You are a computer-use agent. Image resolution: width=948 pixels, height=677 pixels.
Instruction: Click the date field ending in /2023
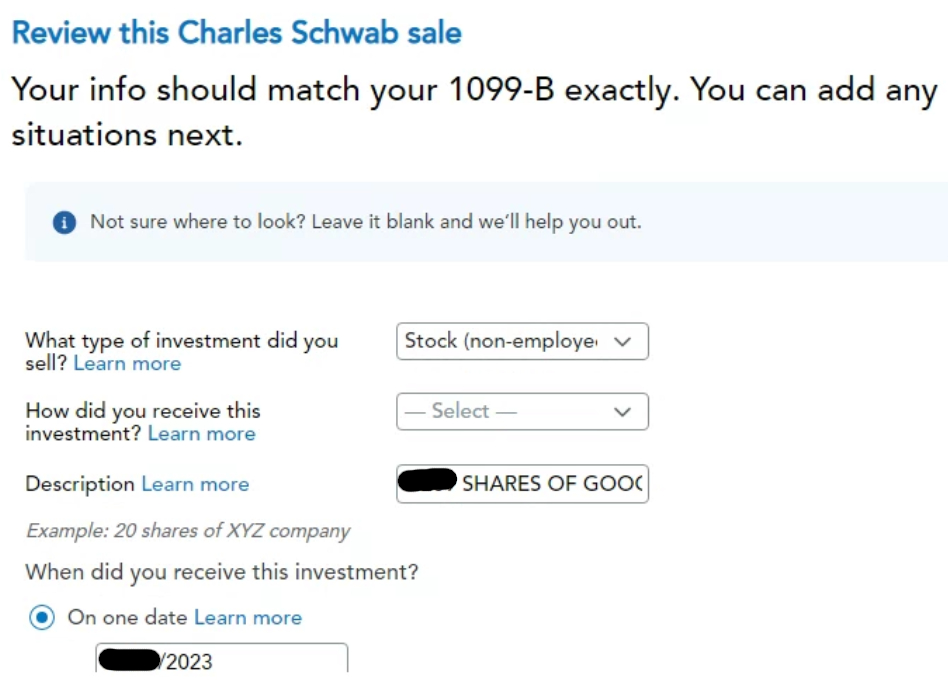(x=222, y=659)
